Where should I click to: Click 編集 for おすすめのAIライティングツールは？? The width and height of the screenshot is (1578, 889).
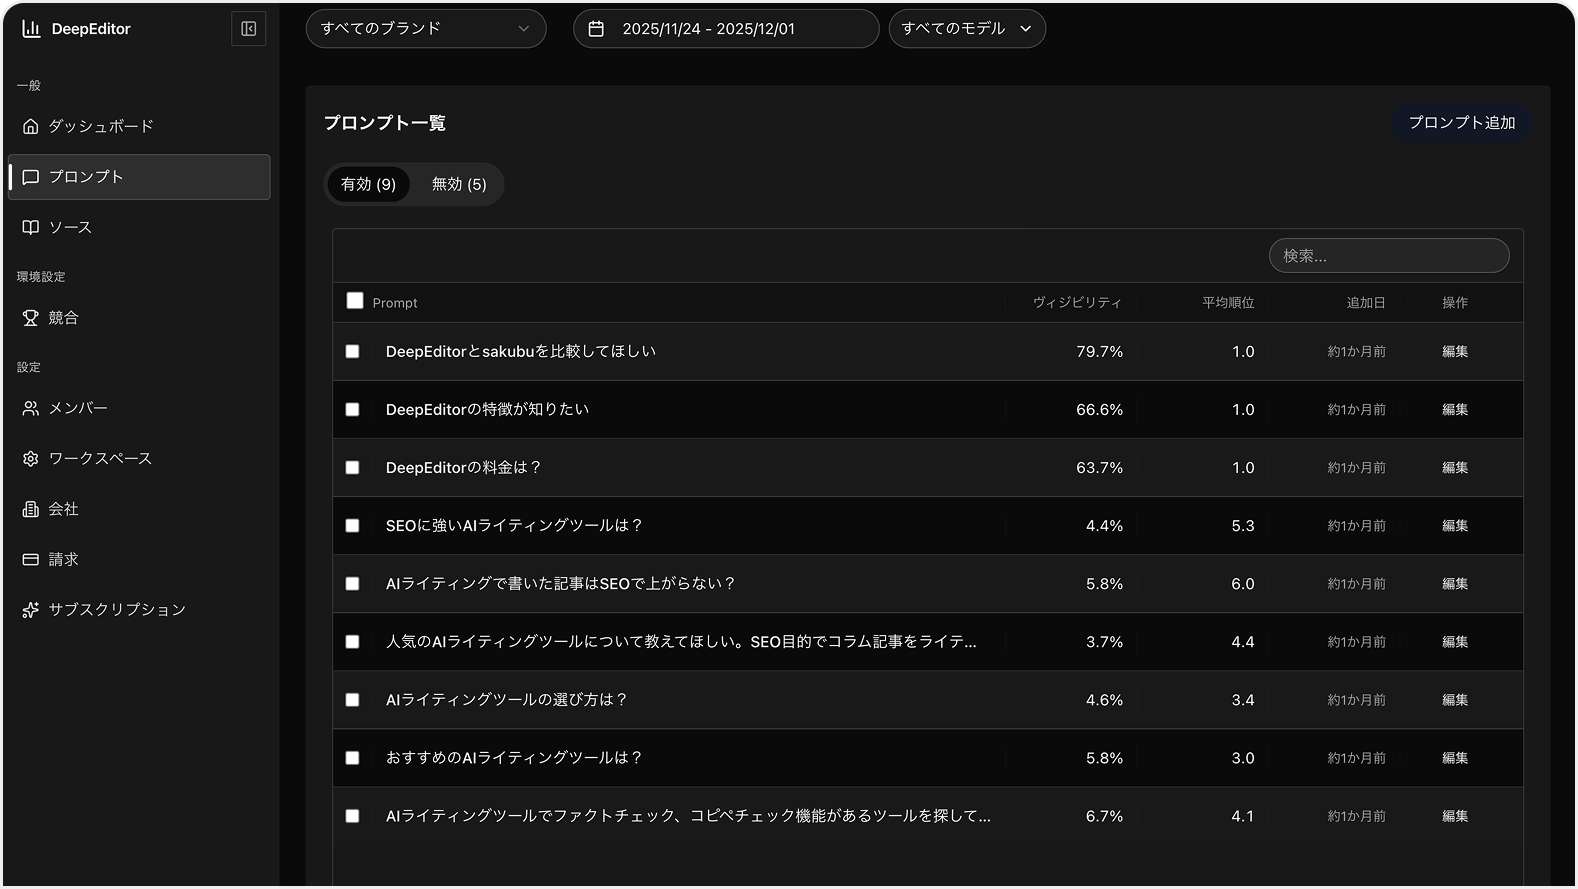coord(1455,758)
